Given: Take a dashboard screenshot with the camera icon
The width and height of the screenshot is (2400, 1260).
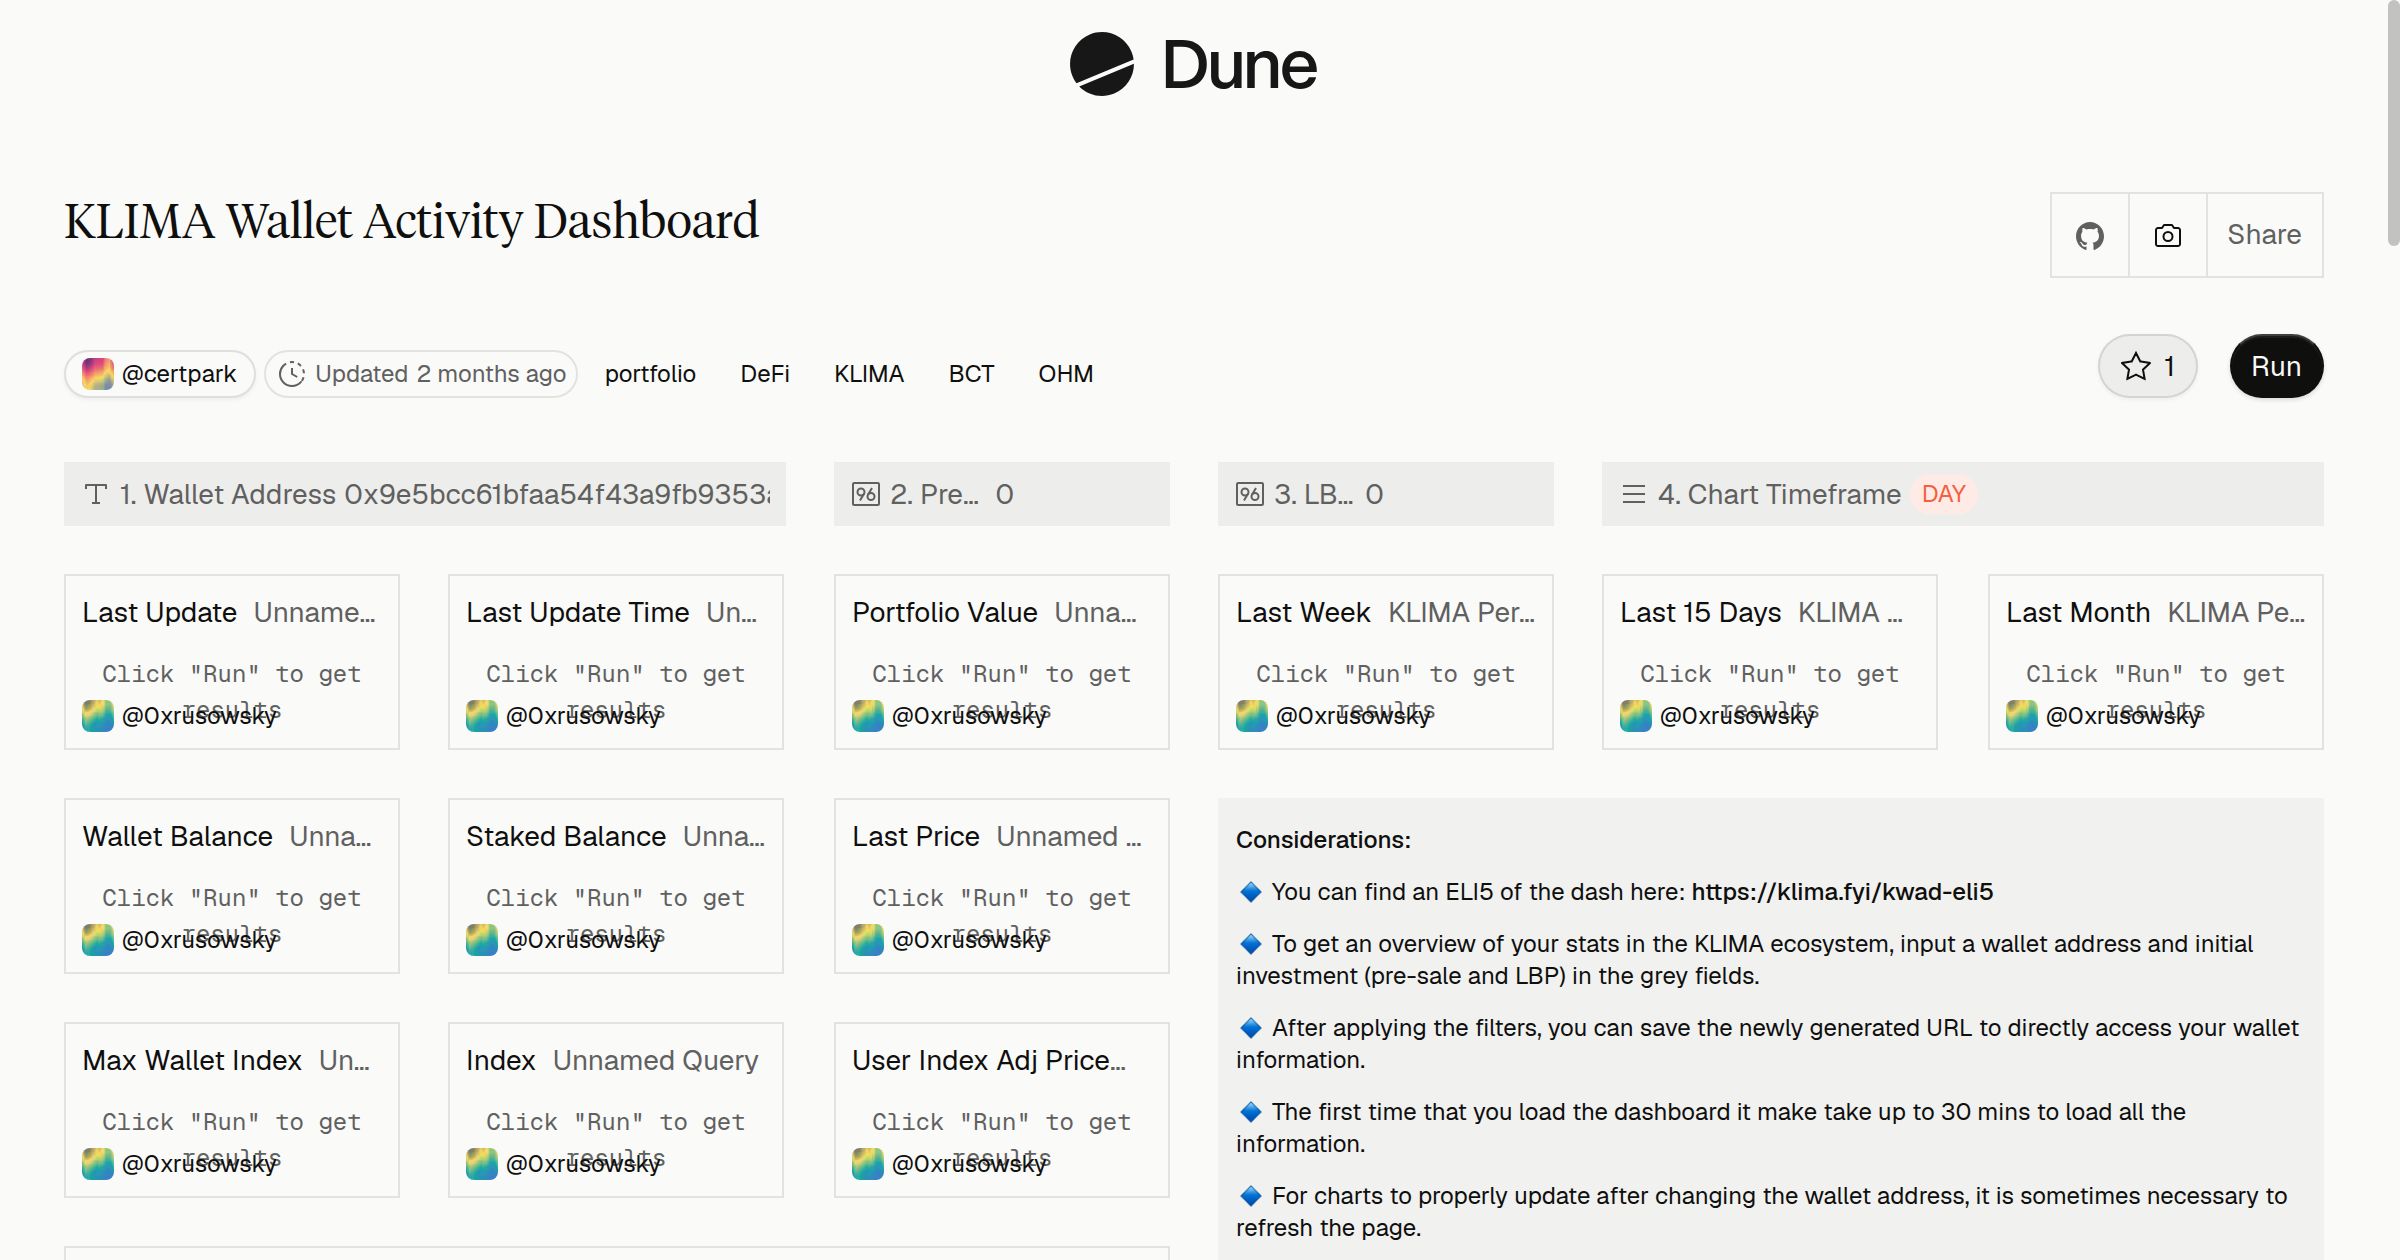Looking at the screenshot, I should (2167, 235).
